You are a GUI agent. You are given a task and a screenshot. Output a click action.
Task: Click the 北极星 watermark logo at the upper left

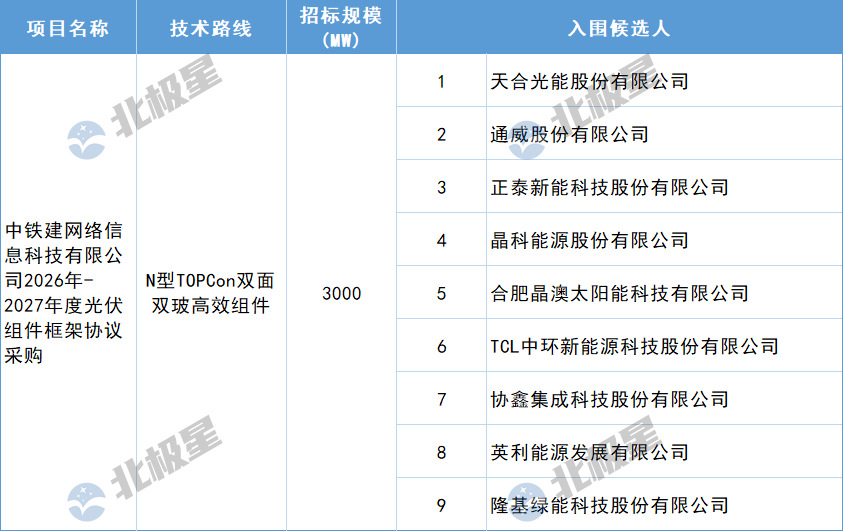(144, 107)
